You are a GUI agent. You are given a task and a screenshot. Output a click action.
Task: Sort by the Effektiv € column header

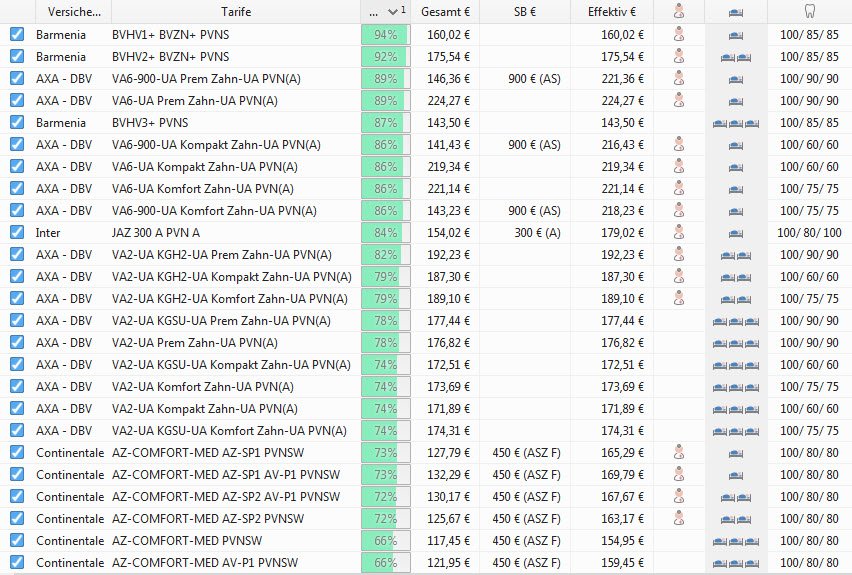click(612, 12)
